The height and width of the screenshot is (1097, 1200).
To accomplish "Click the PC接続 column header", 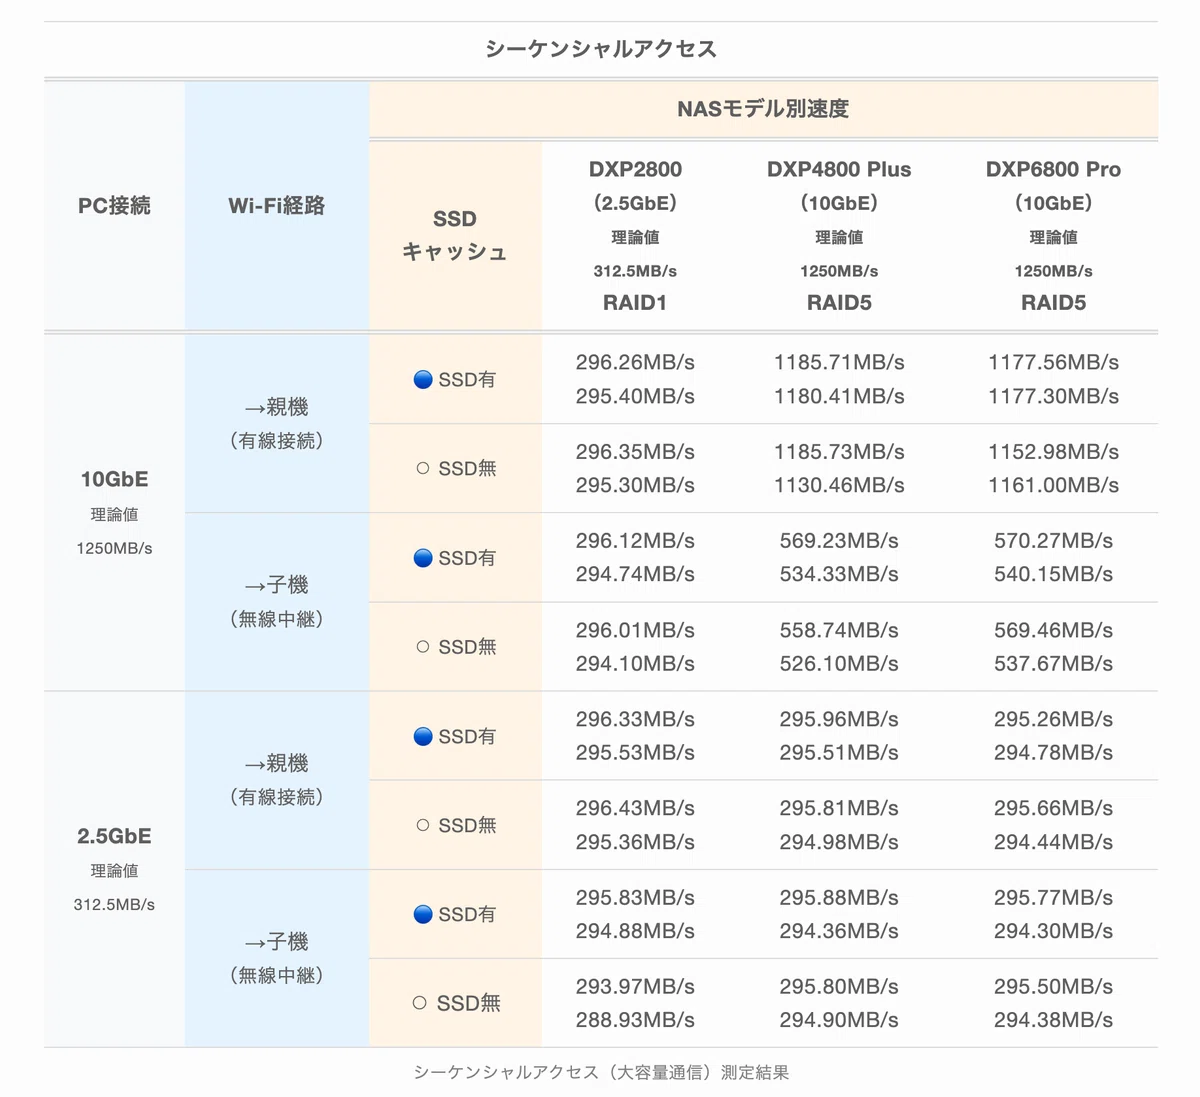I will 114,205.
